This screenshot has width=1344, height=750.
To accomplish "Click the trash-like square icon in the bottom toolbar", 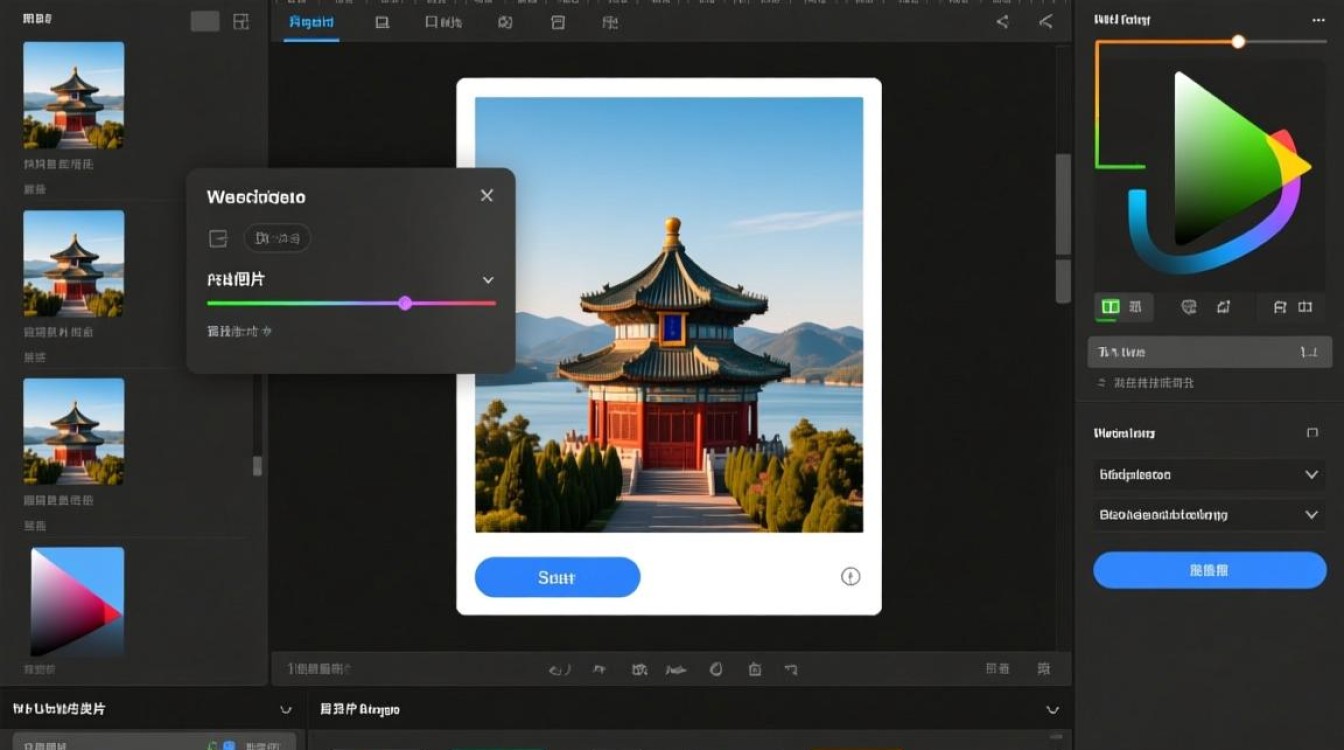I will click(755, 669).
